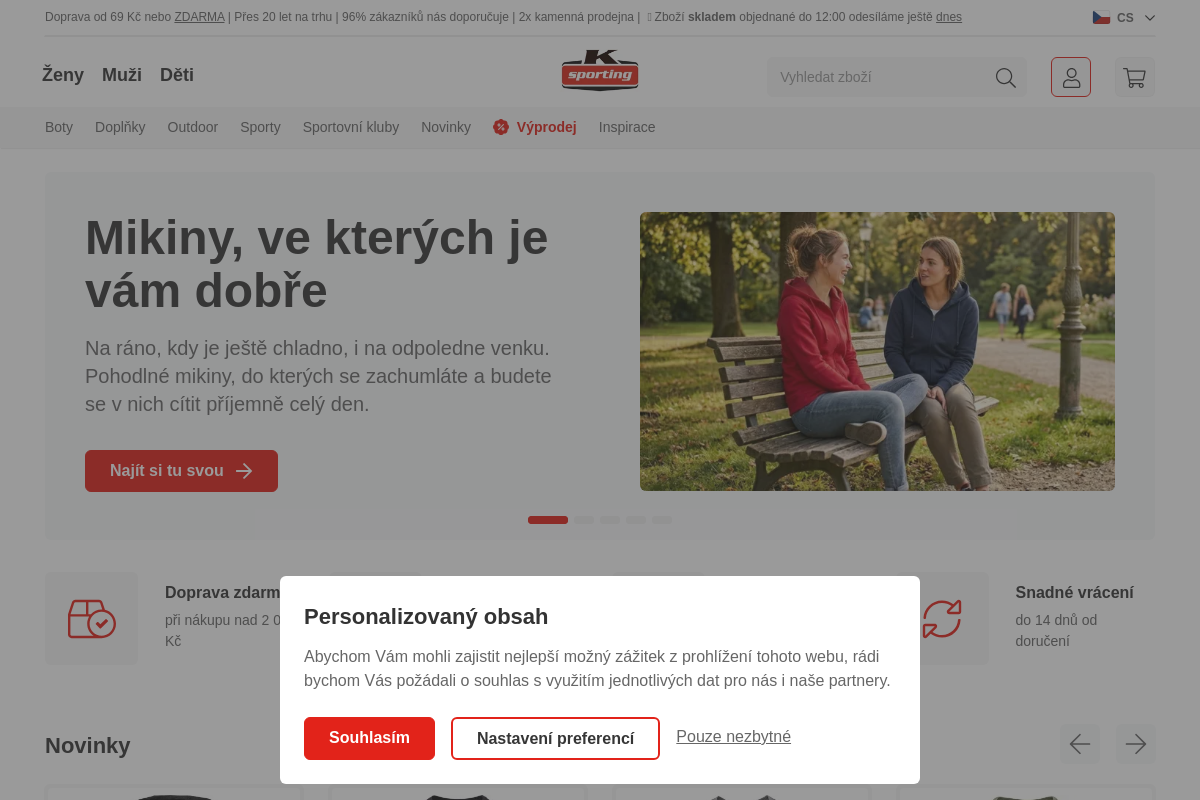The image size is (1200, 800).
Task: Click the Vyhledat zboží search field
Action: tap(880, 77)
